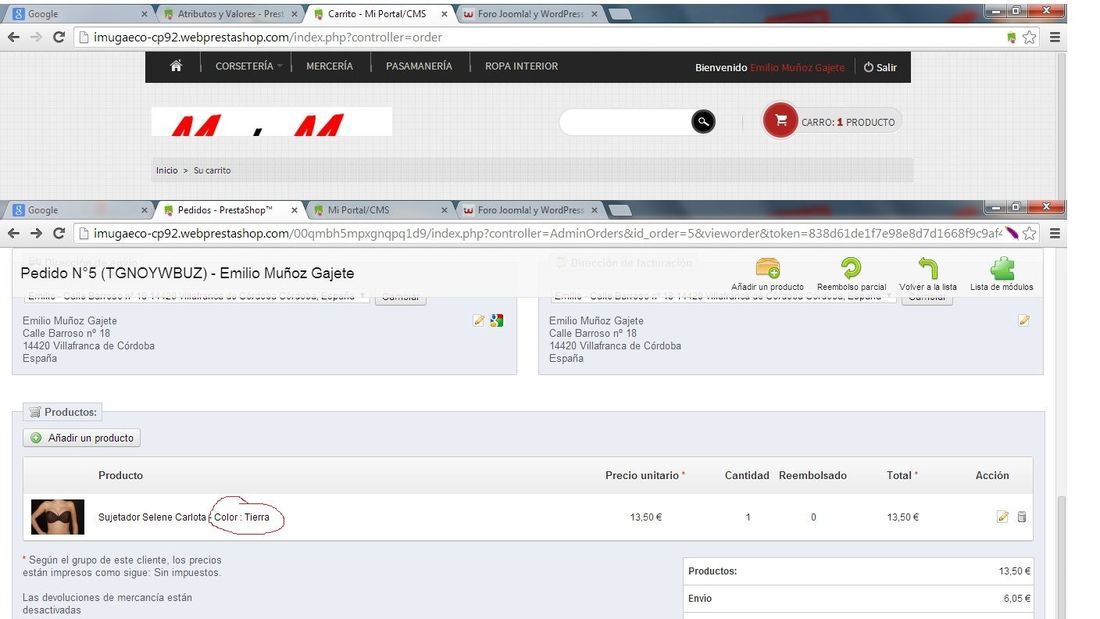Open the CORSETERÍA dropdown menu
The width and height of the screenshot is (1100, 619).
(x=248, y=66)
